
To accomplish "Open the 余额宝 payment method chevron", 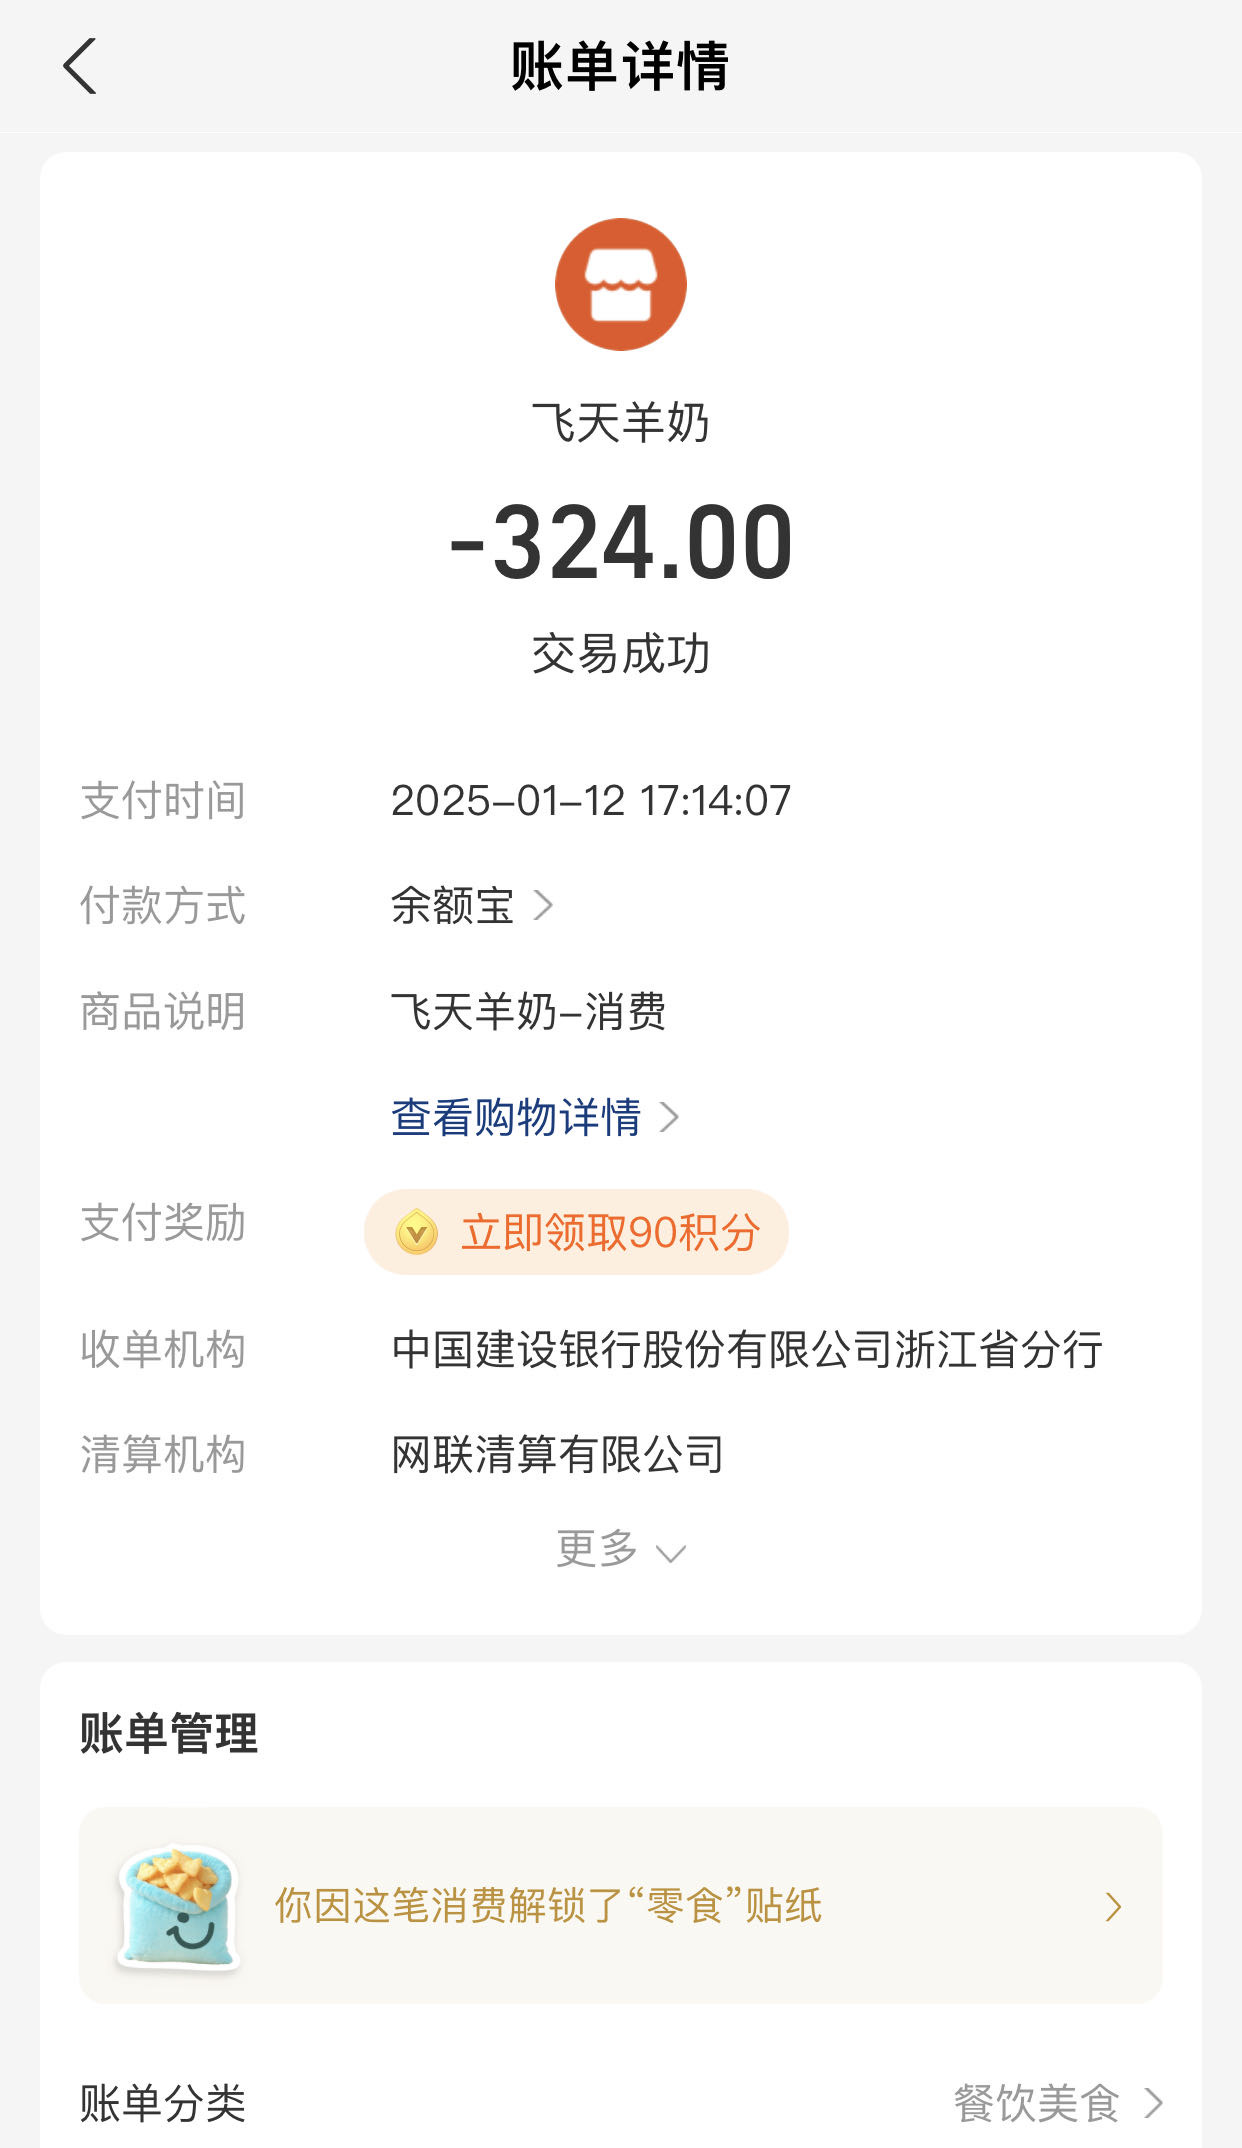I will pyautogui.click(x=544, y=905).
